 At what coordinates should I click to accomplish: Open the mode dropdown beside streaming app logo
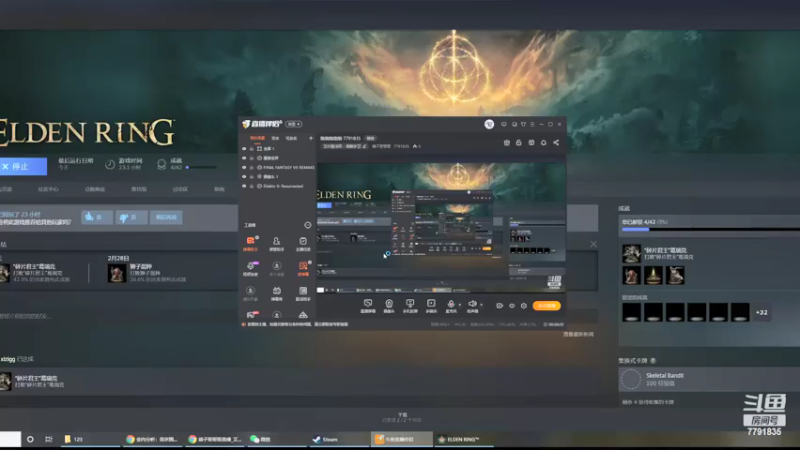(293, 124)
